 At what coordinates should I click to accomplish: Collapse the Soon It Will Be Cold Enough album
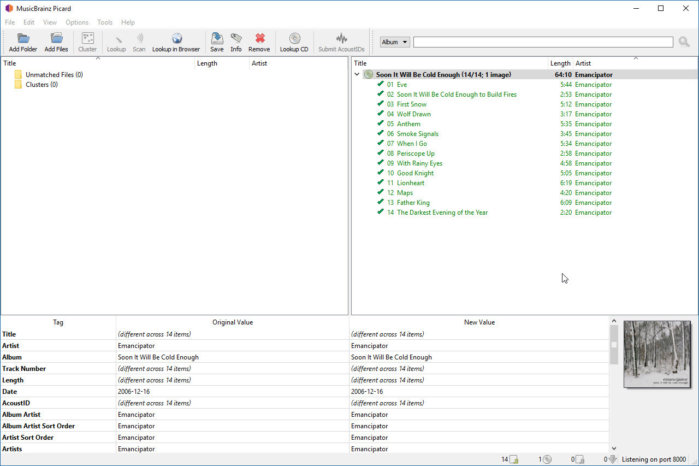358,74
